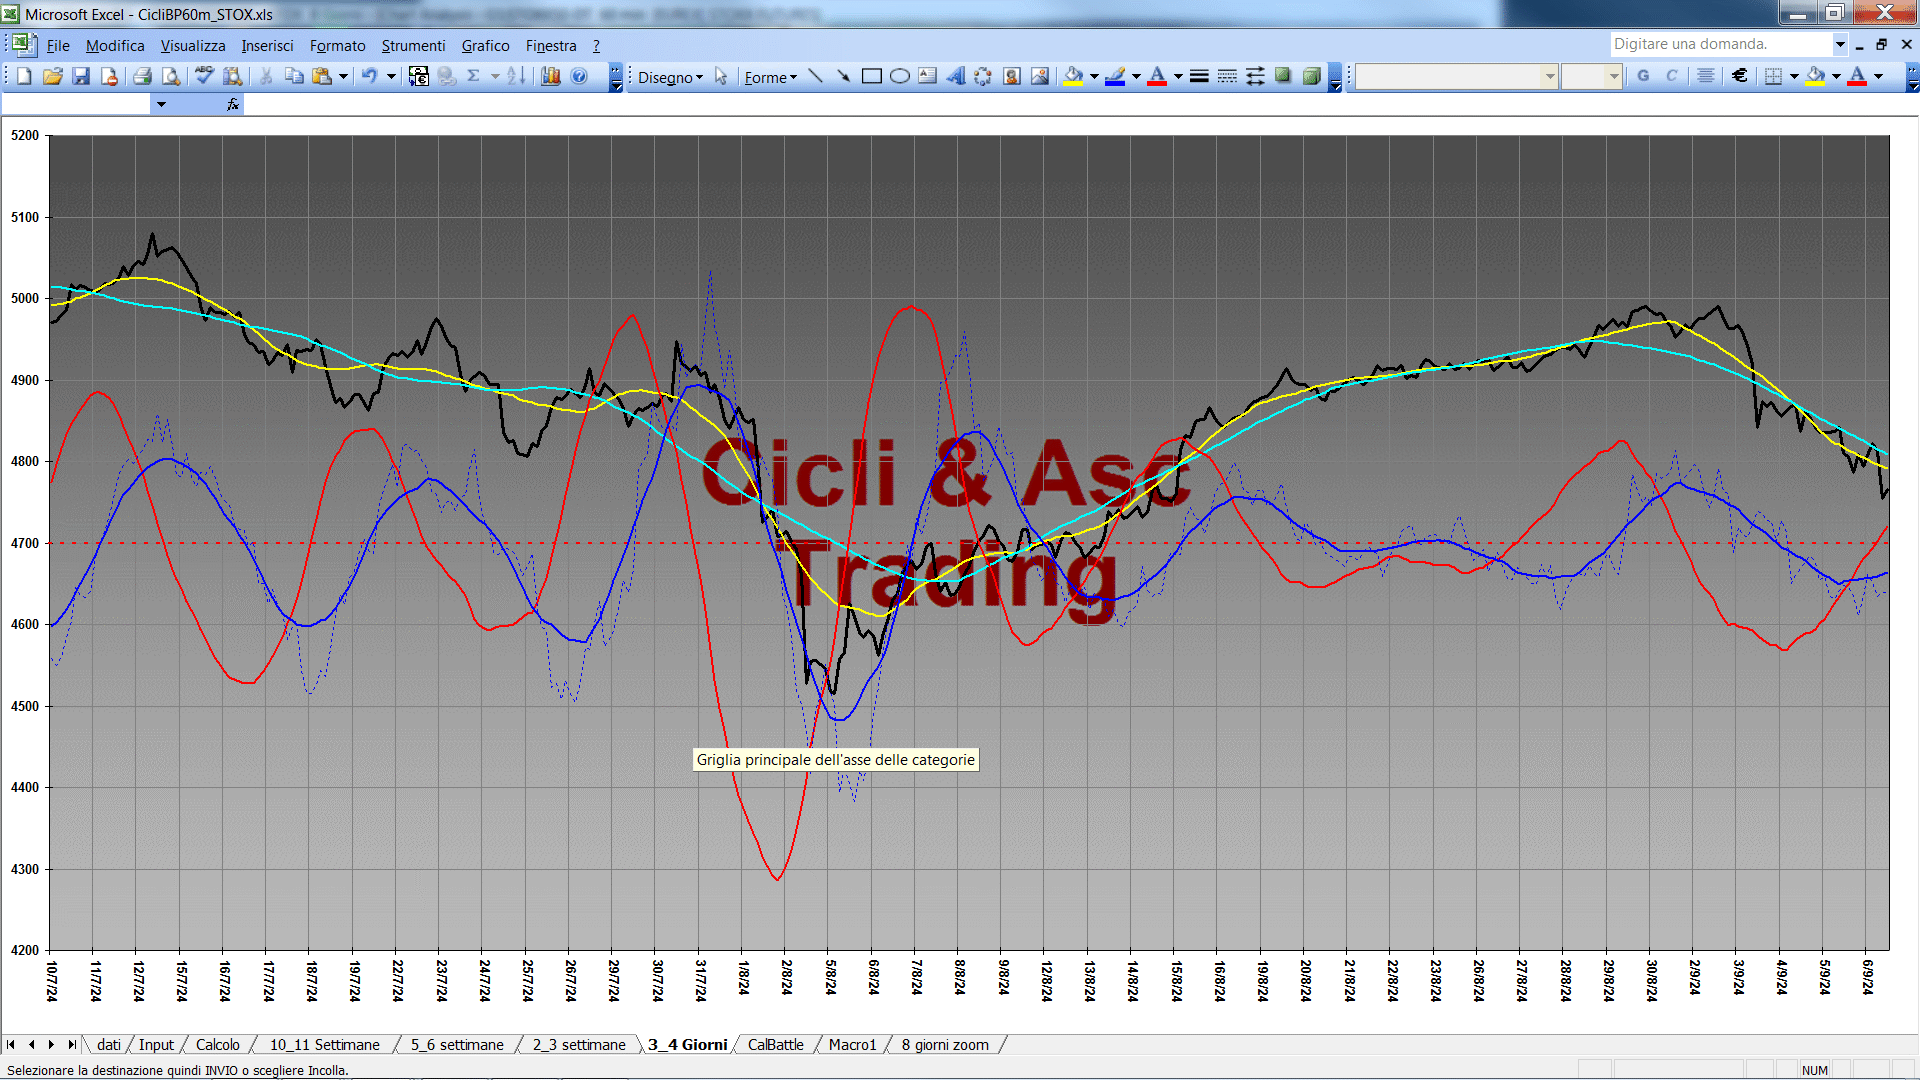This screenshot has height=1080, width=1920.
Task: Switch to the dati sheet tab
Action: coord(109,1044)
